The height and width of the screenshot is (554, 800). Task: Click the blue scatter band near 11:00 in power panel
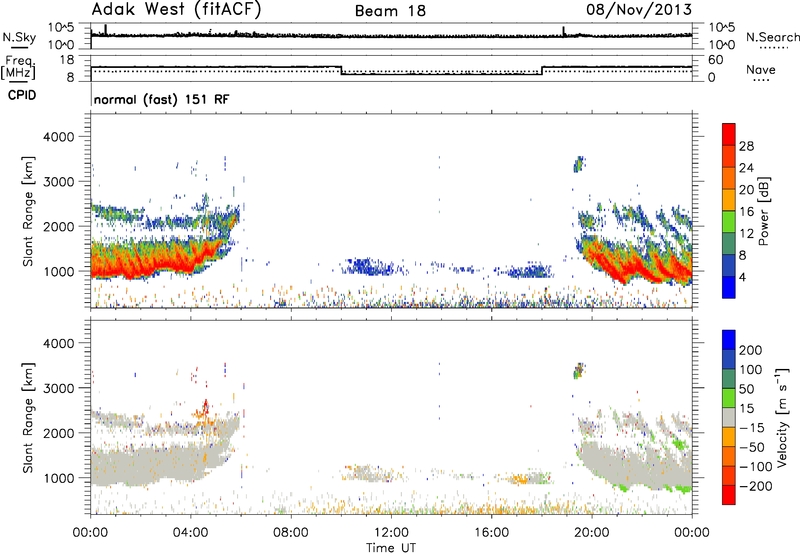click(x=366, y=267)
